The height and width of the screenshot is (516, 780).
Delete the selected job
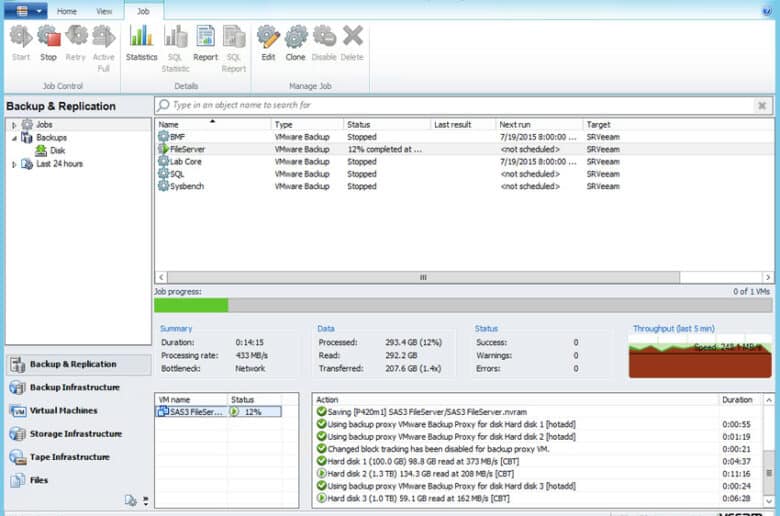pyautogui.click(x=352, y=43)
